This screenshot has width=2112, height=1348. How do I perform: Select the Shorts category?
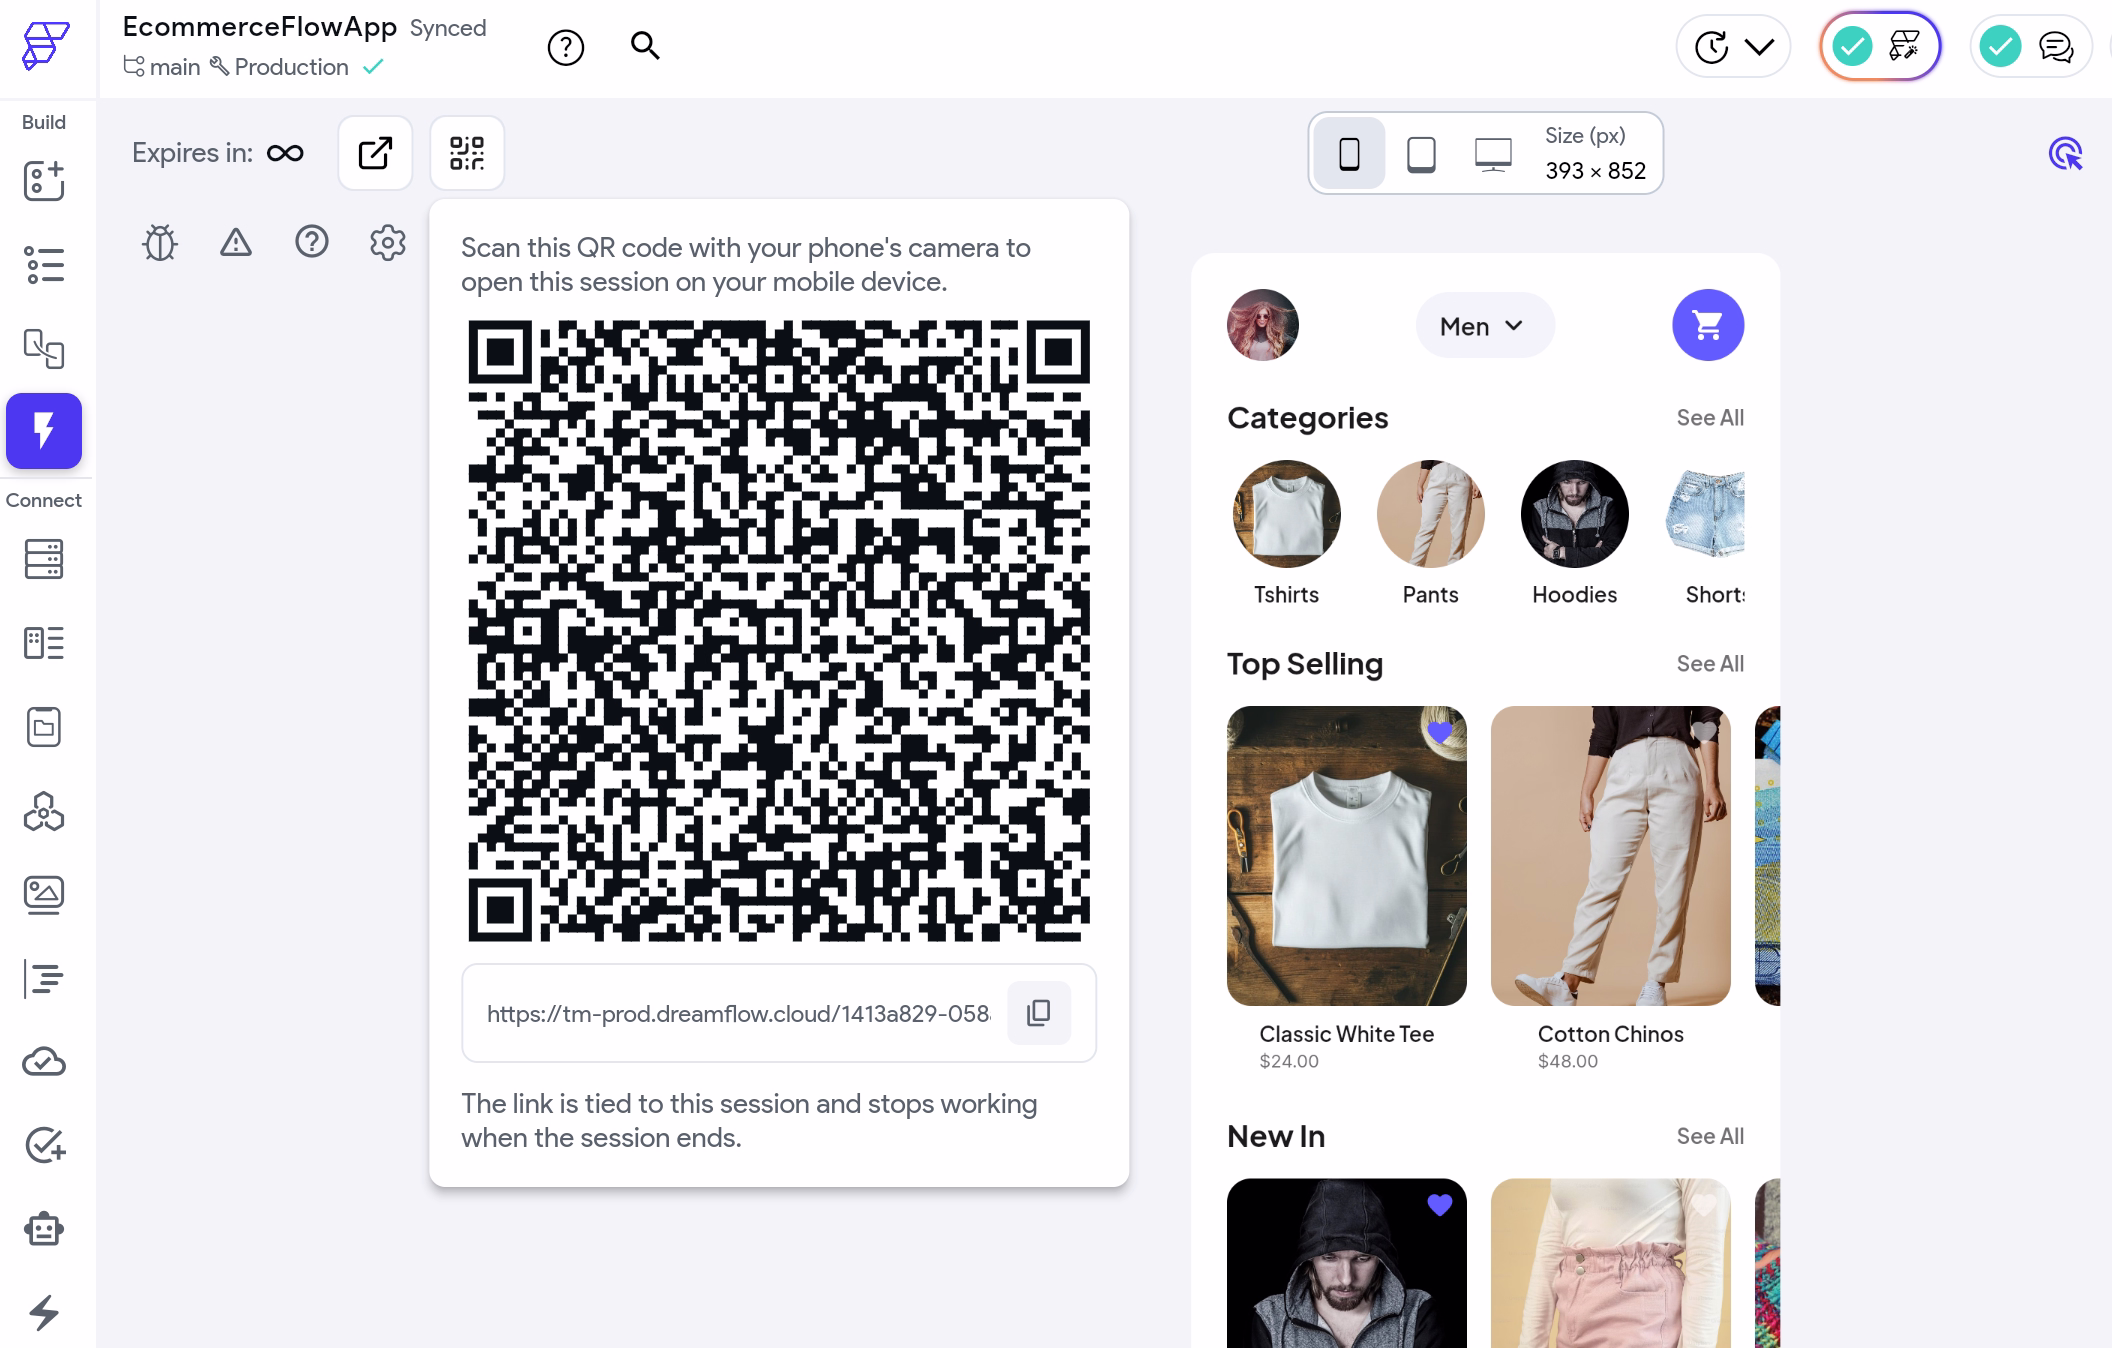1706,533
